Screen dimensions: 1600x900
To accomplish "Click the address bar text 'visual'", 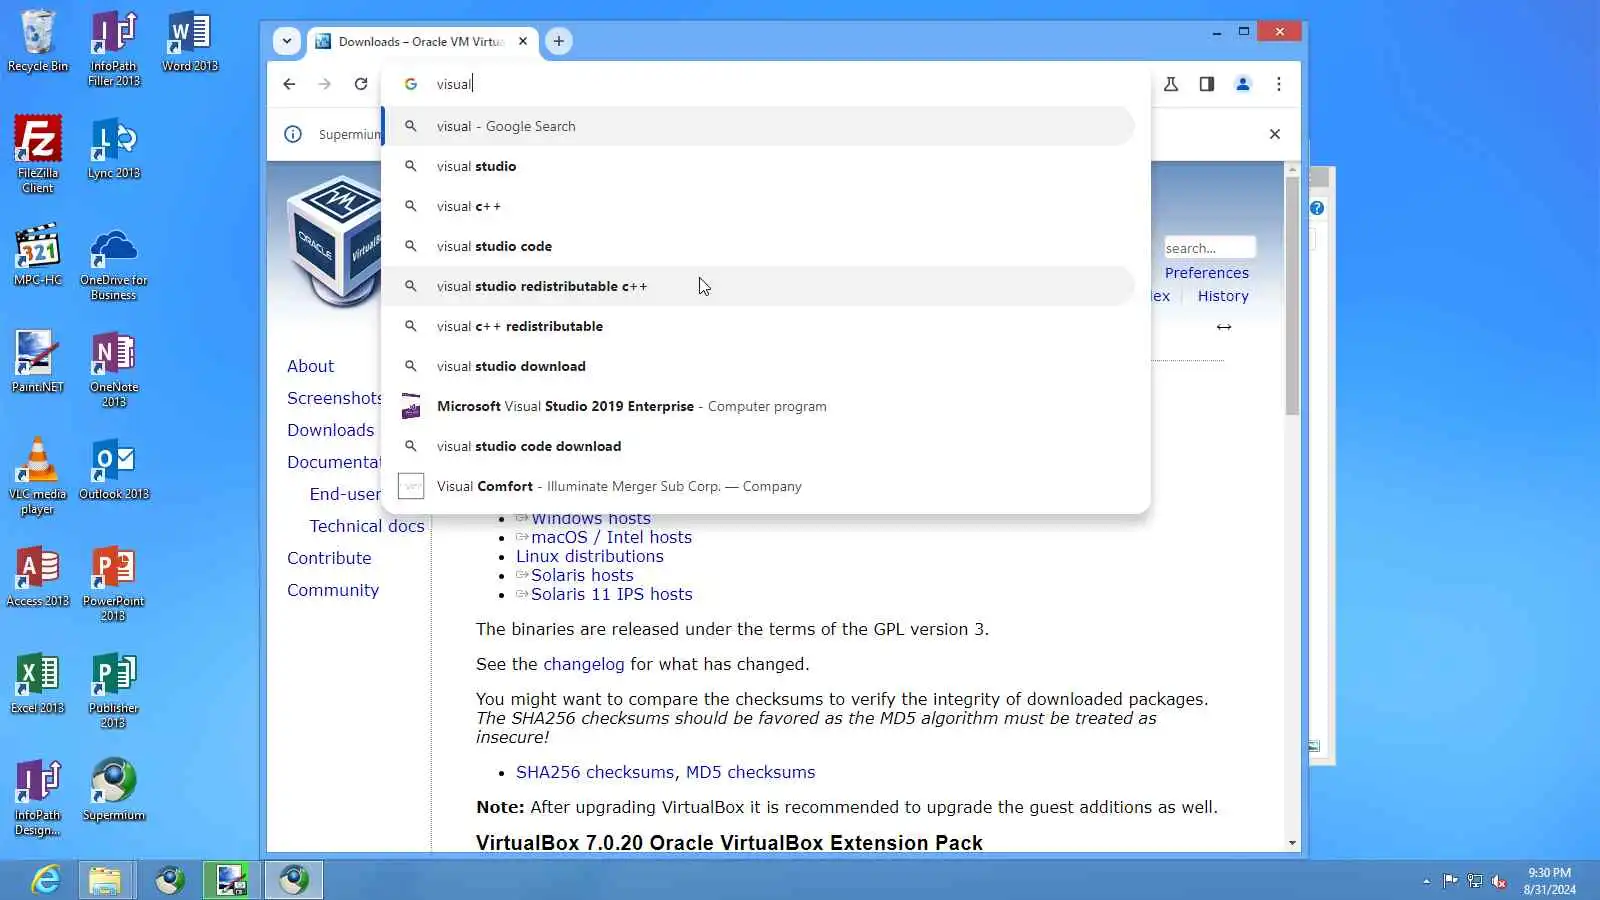I will 453,84.
